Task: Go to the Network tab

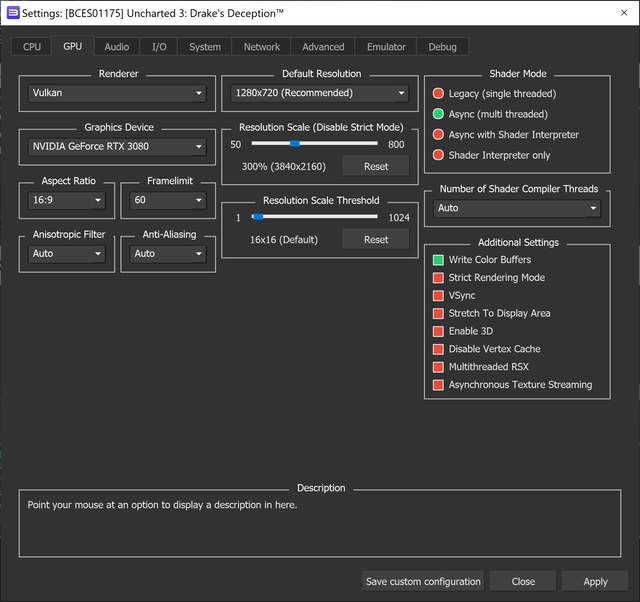Action: [x=262, y=47]
